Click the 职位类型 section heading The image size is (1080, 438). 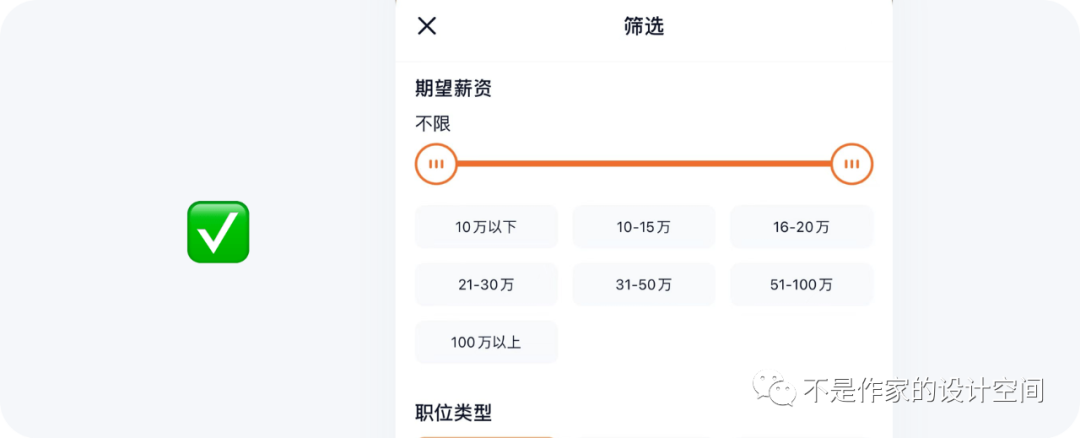453,412
